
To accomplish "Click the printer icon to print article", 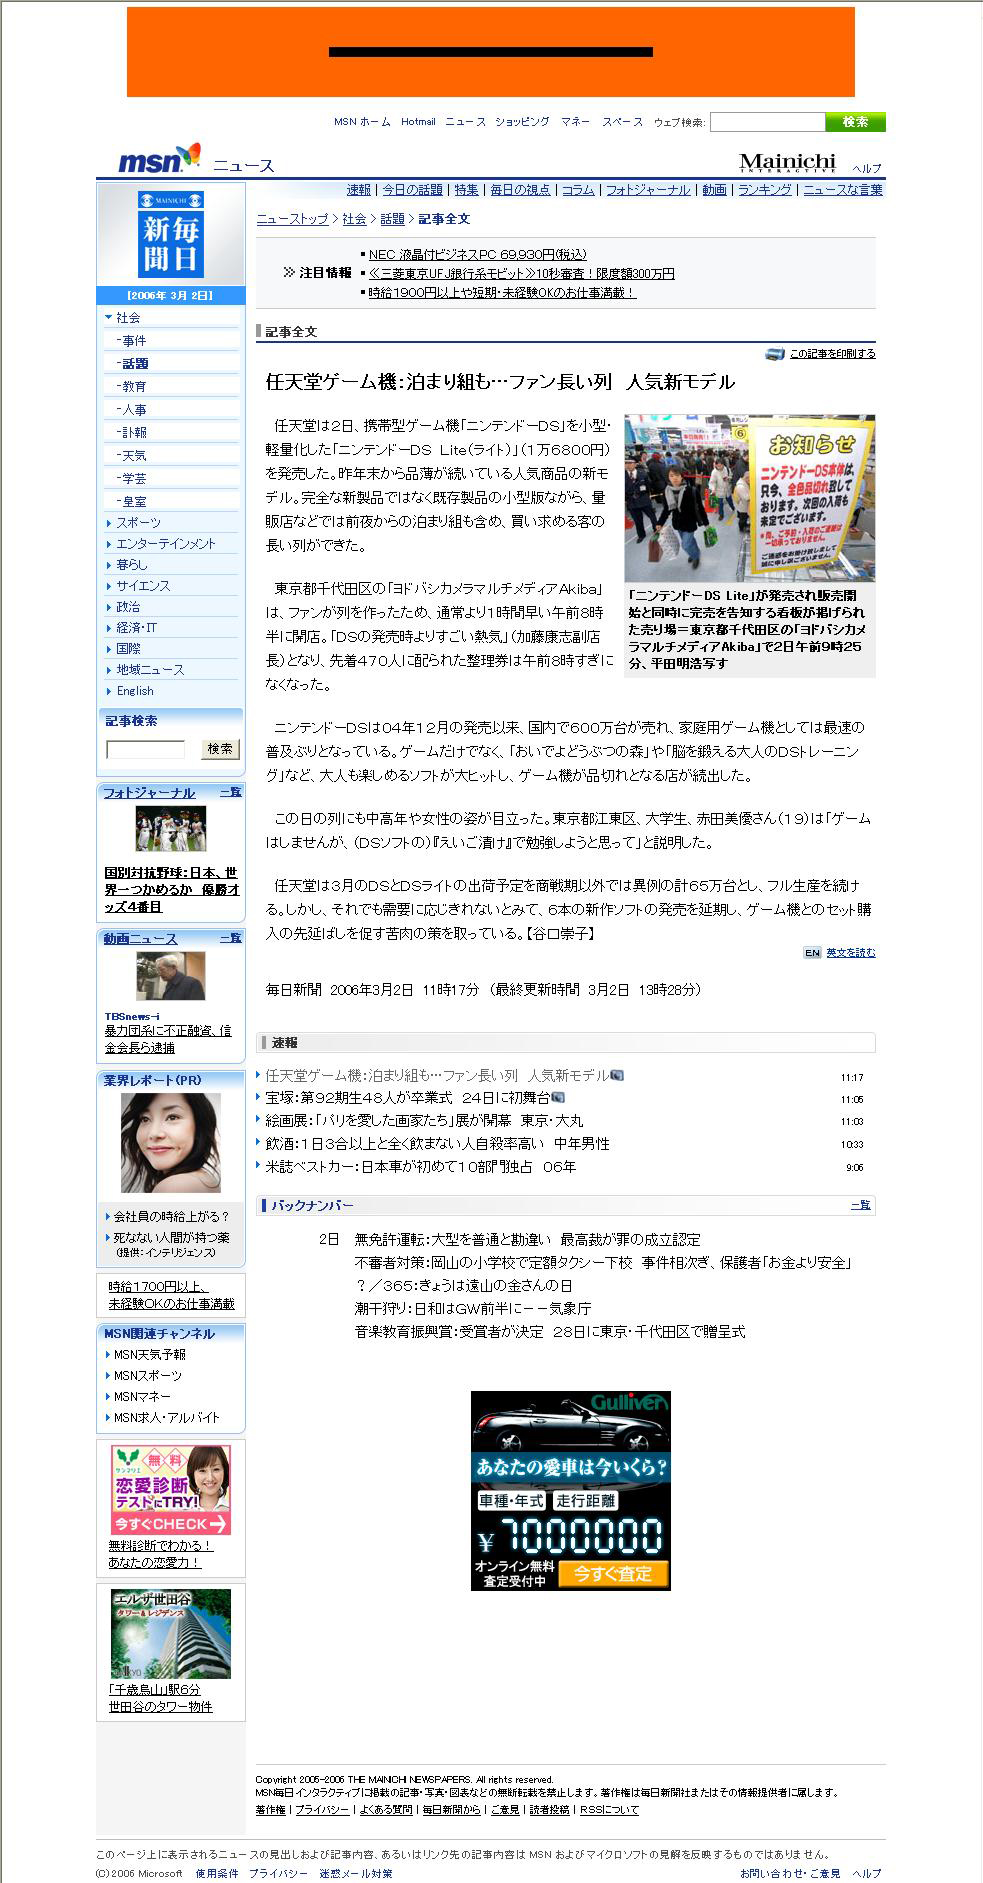I will tap(774, 354).
